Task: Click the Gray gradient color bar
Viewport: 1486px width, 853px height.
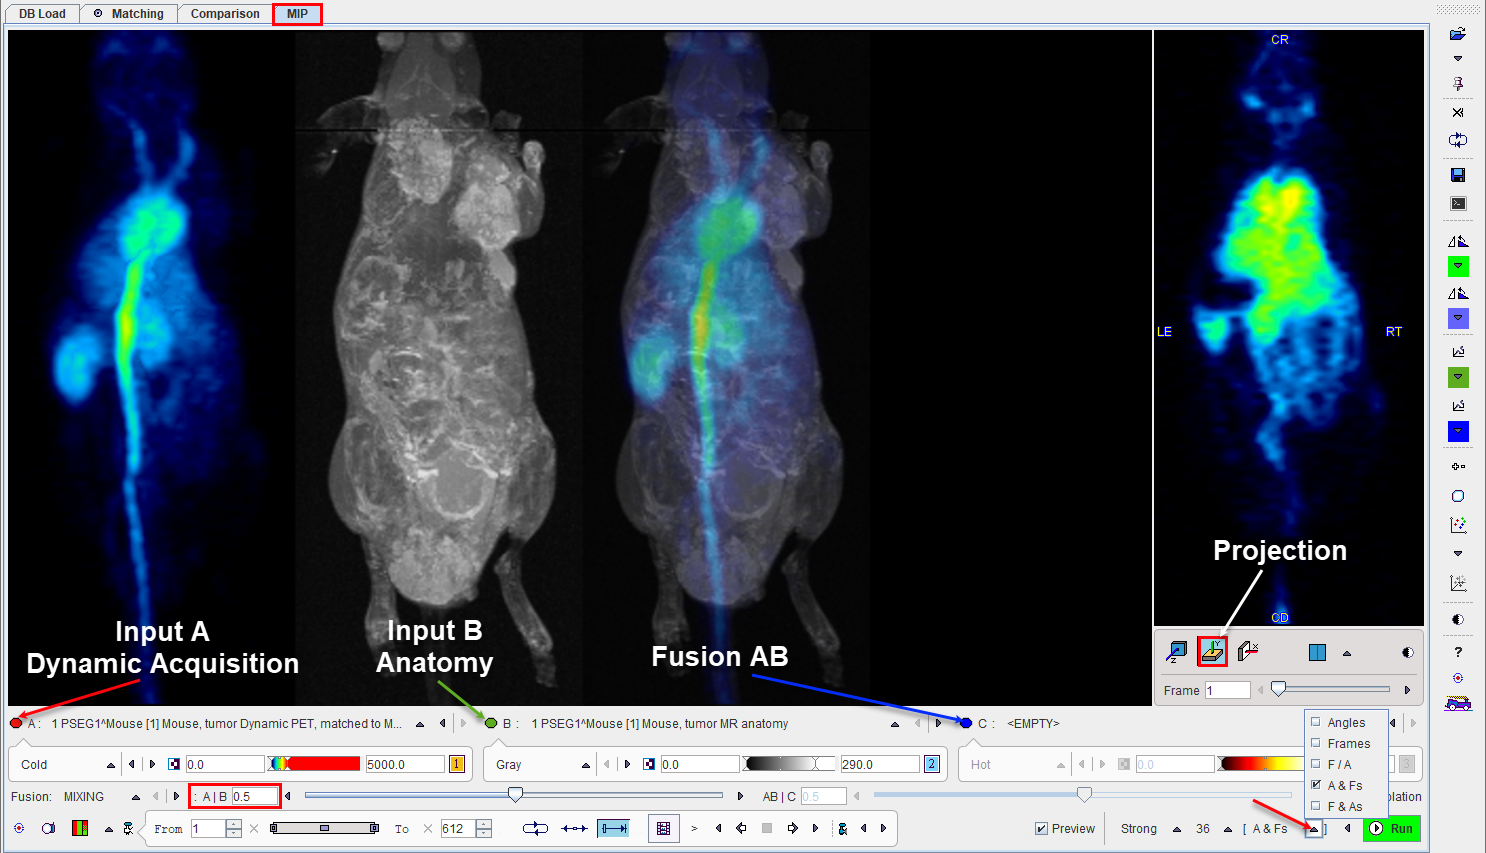Action: [789, 764]
